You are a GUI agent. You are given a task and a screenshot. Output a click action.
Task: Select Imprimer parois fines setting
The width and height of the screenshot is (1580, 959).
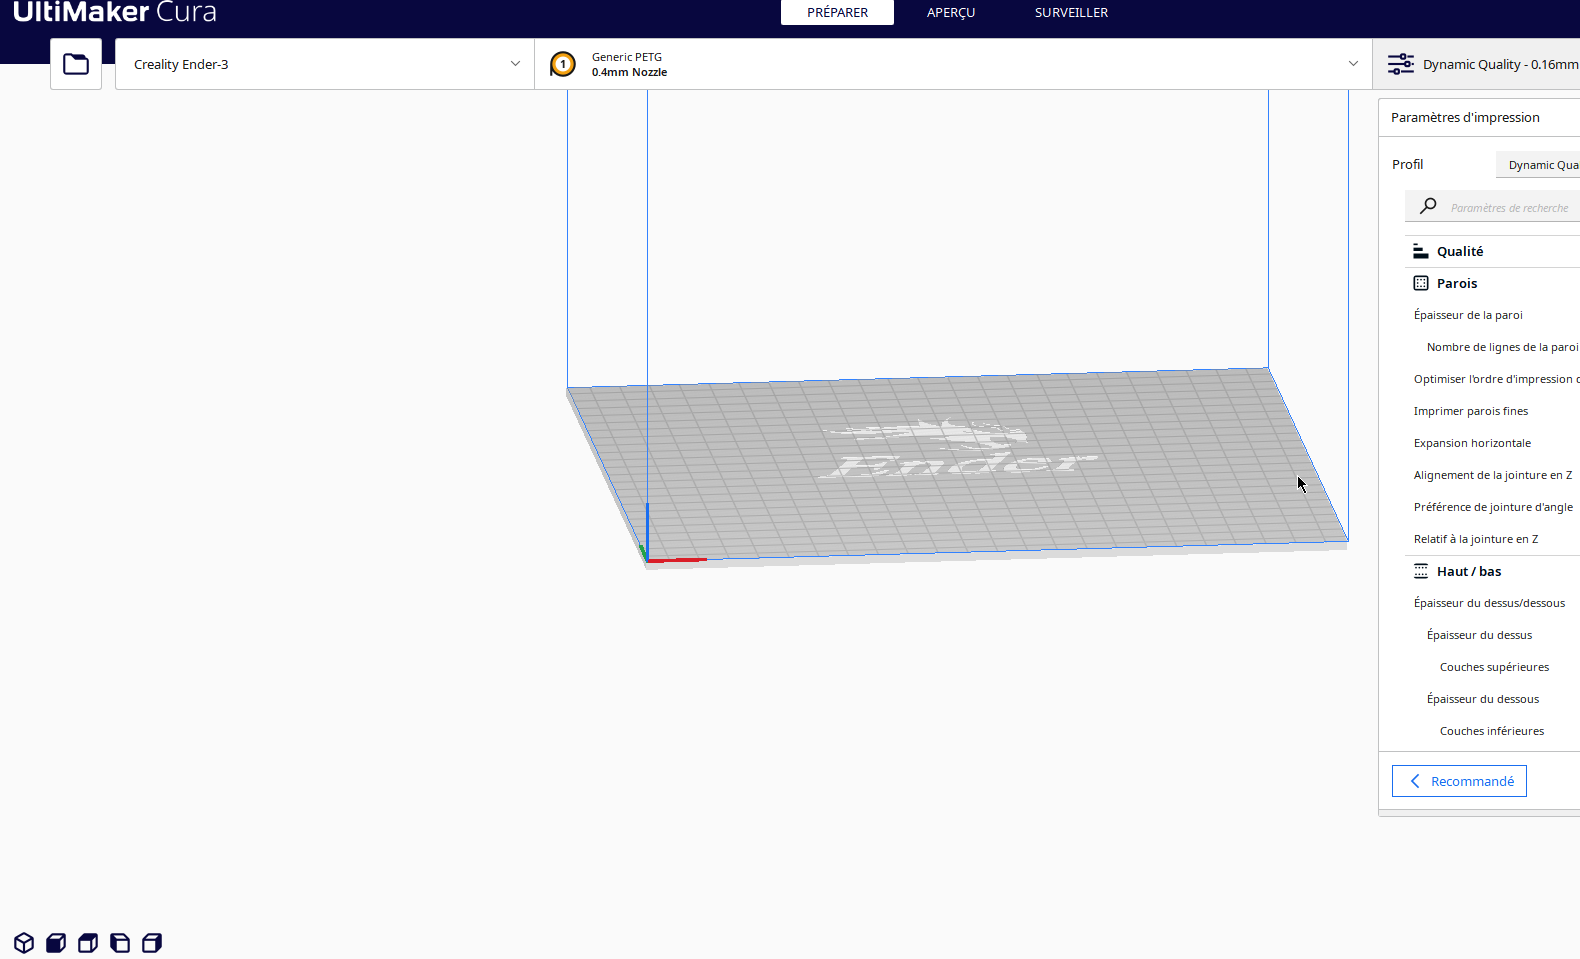pyautogui.click(x=1471, y=411)
